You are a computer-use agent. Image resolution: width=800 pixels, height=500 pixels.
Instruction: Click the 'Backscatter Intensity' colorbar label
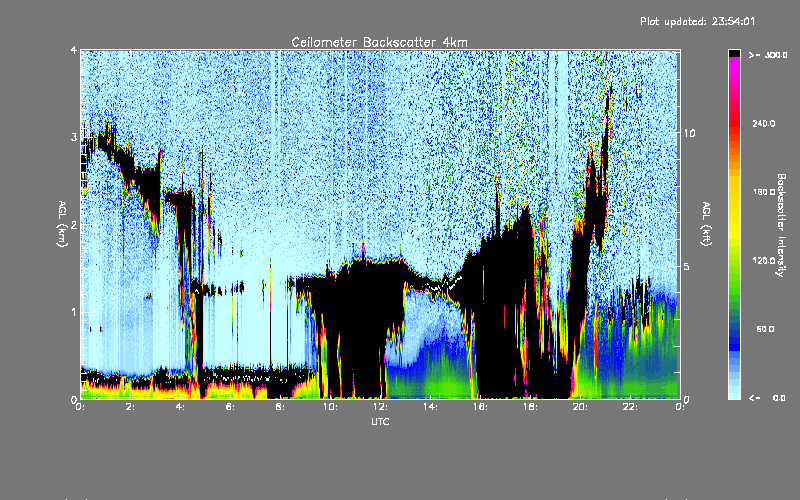pyautogui.click(x=781, y=225)
